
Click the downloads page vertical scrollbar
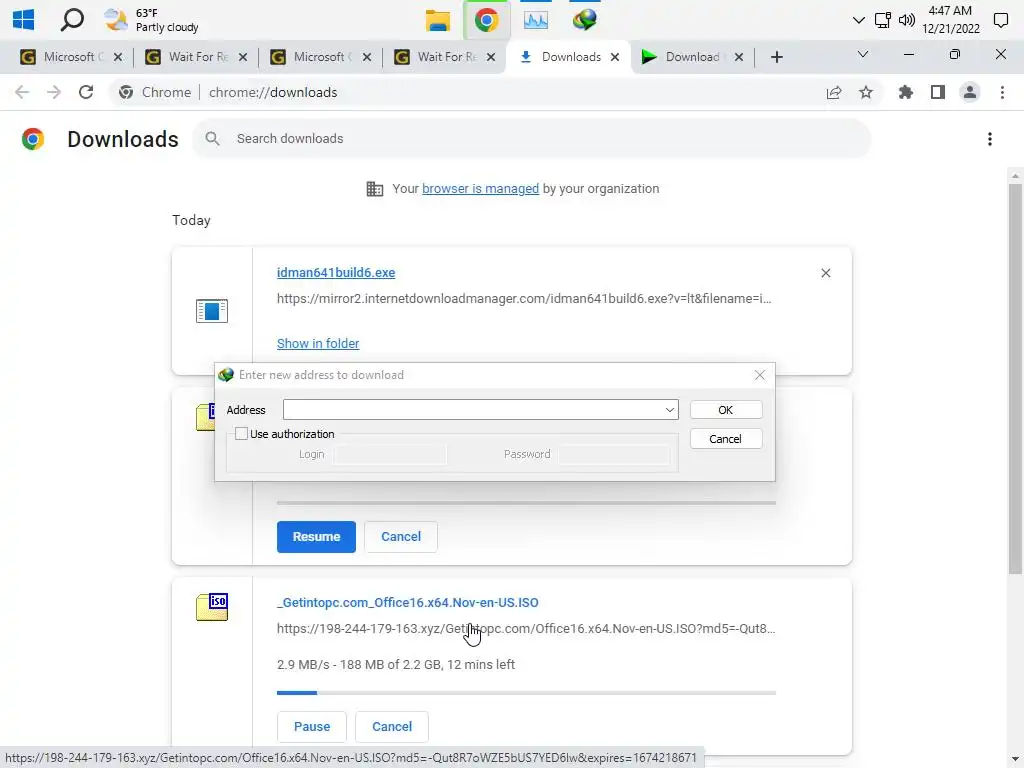[x=1015, y=379]
